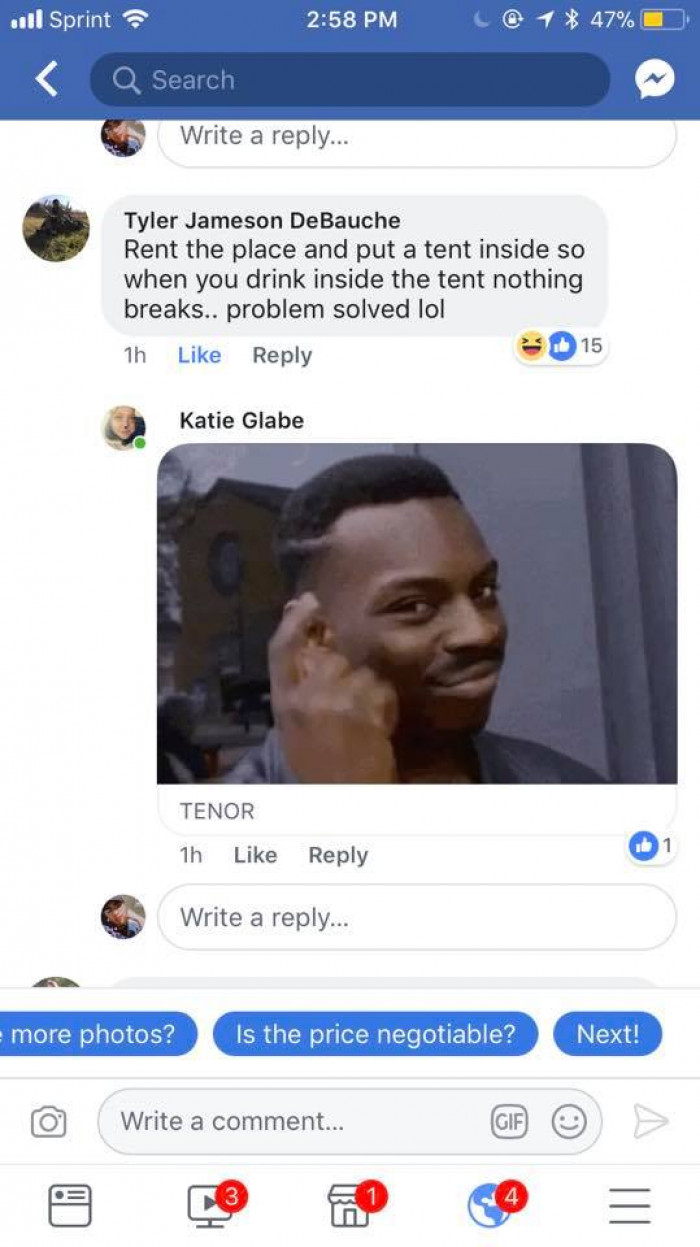Image resolution: width=700 pixels, height=1247 pixels.
Task: Open notifications globe tab
Action: tap(490, 1205)
